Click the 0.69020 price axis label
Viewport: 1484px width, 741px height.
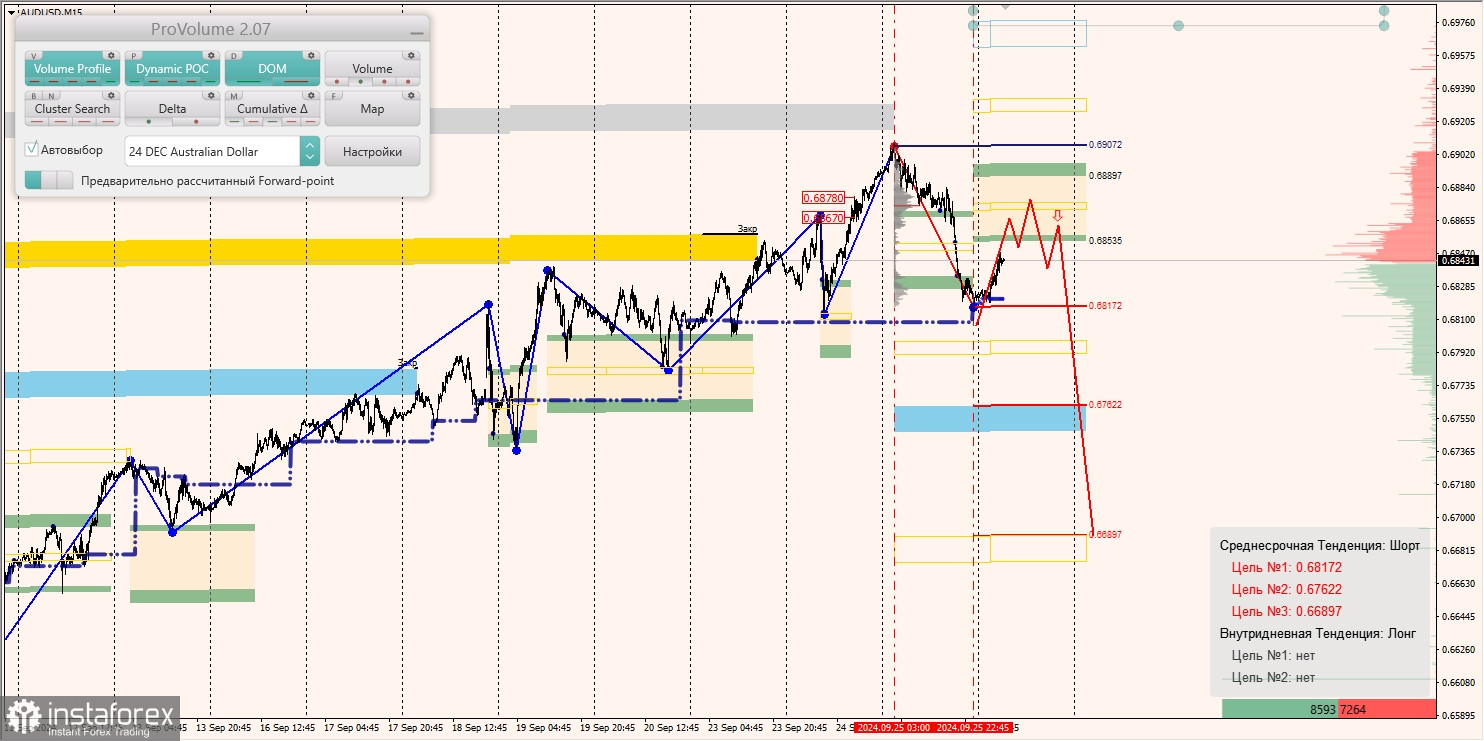pyautogui.click(x=1459, y=155)
